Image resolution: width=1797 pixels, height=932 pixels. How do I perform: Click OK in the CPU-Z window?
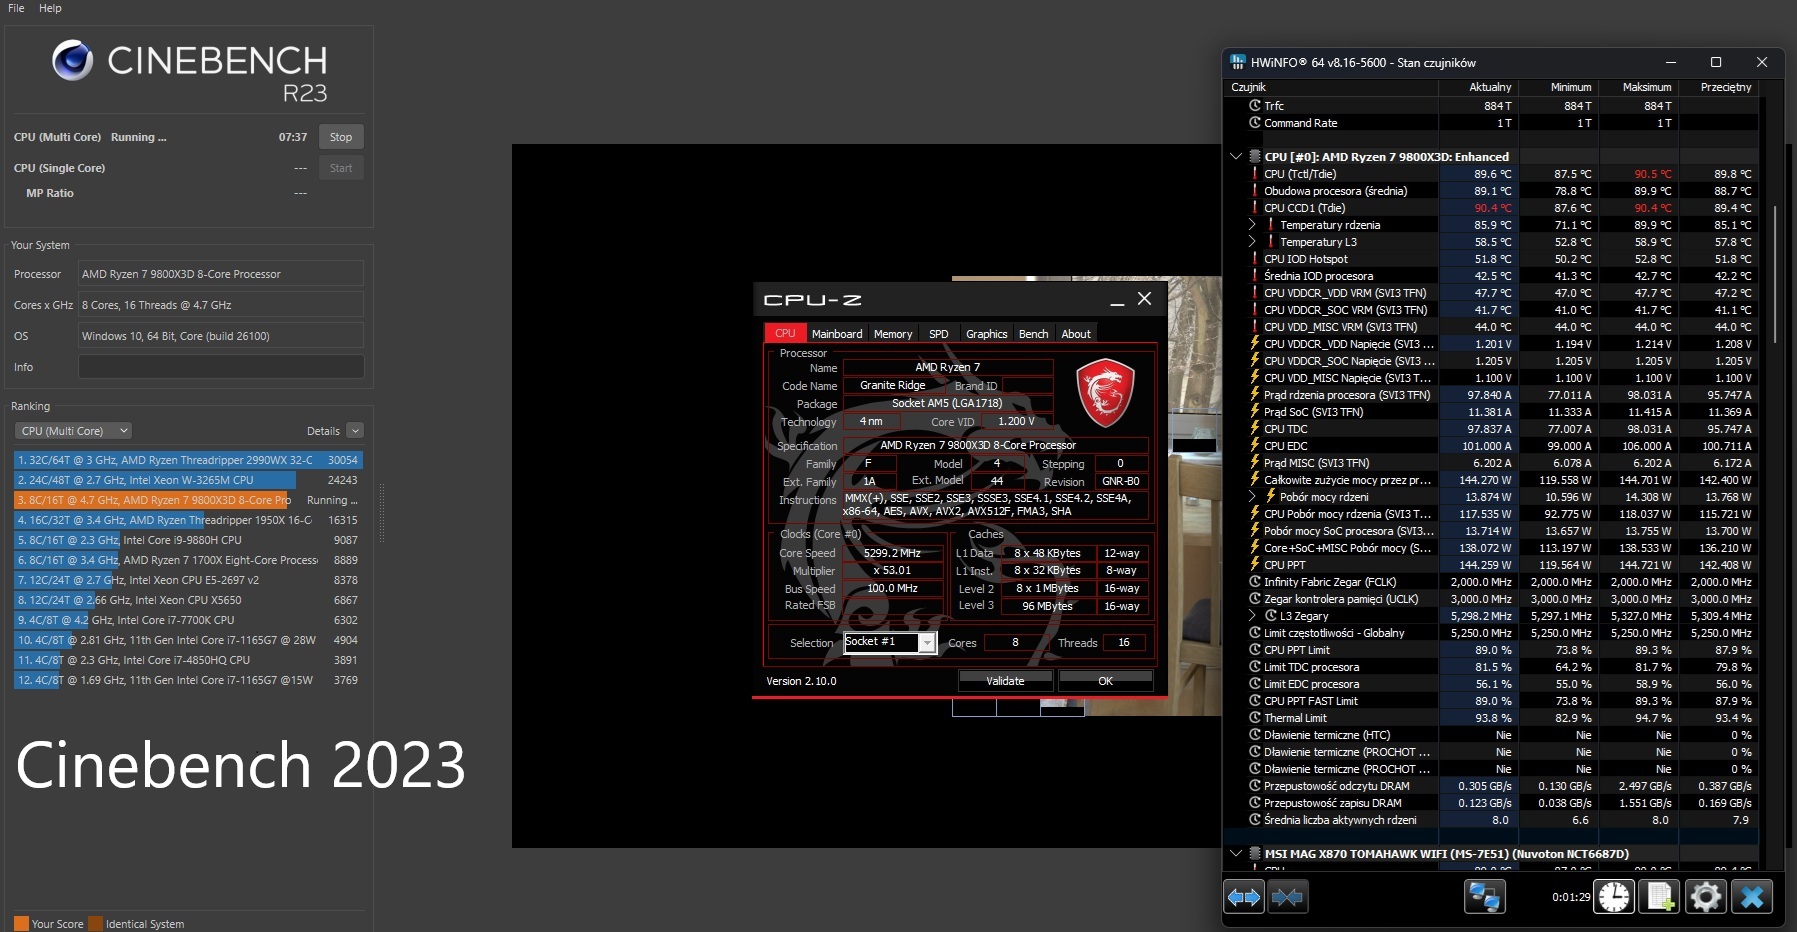[x=1105, y=681]
